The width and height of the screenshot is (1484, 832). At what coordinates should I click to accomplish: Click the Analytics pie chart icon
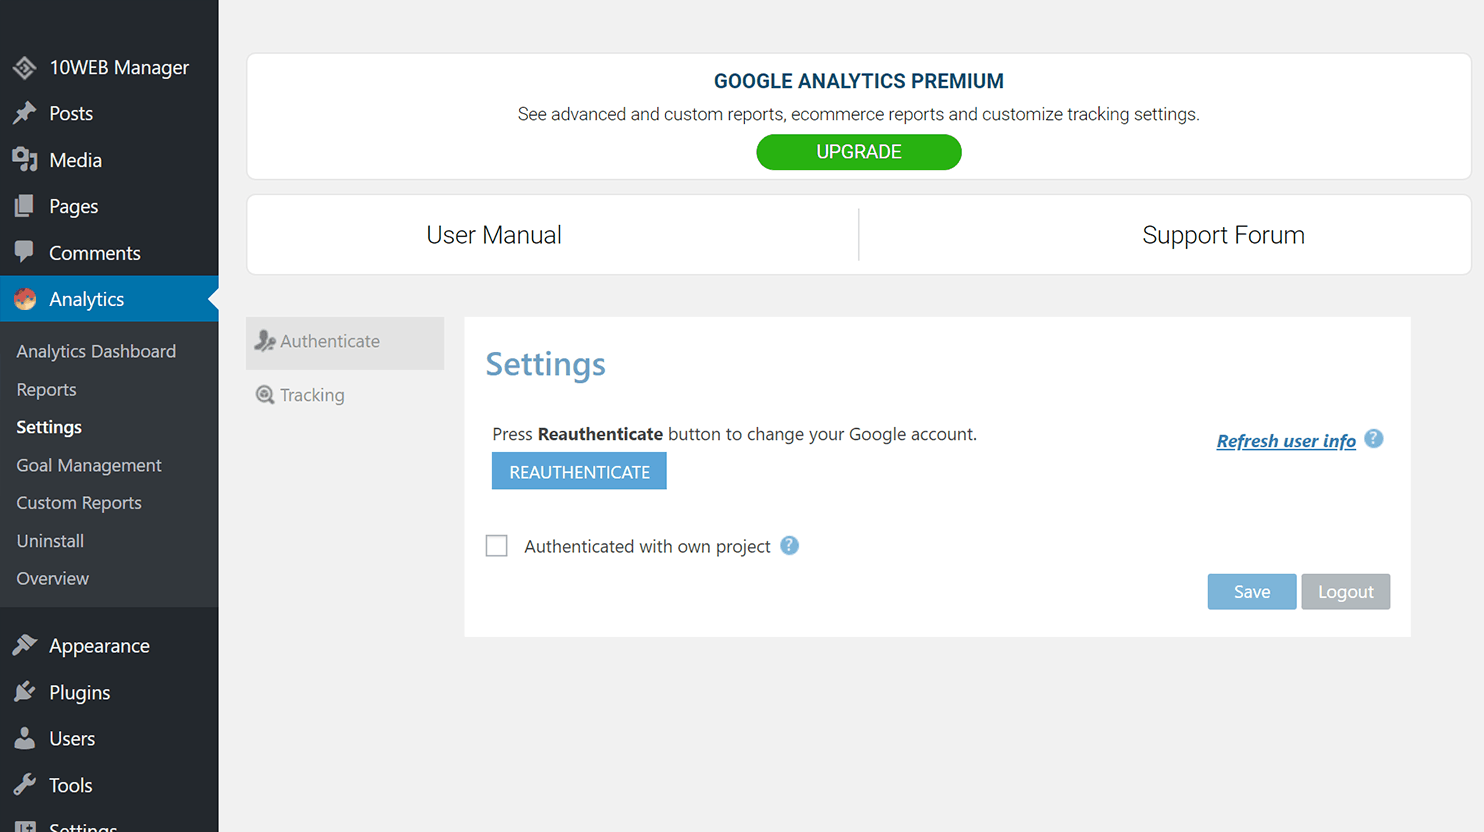tap(25, 299)
